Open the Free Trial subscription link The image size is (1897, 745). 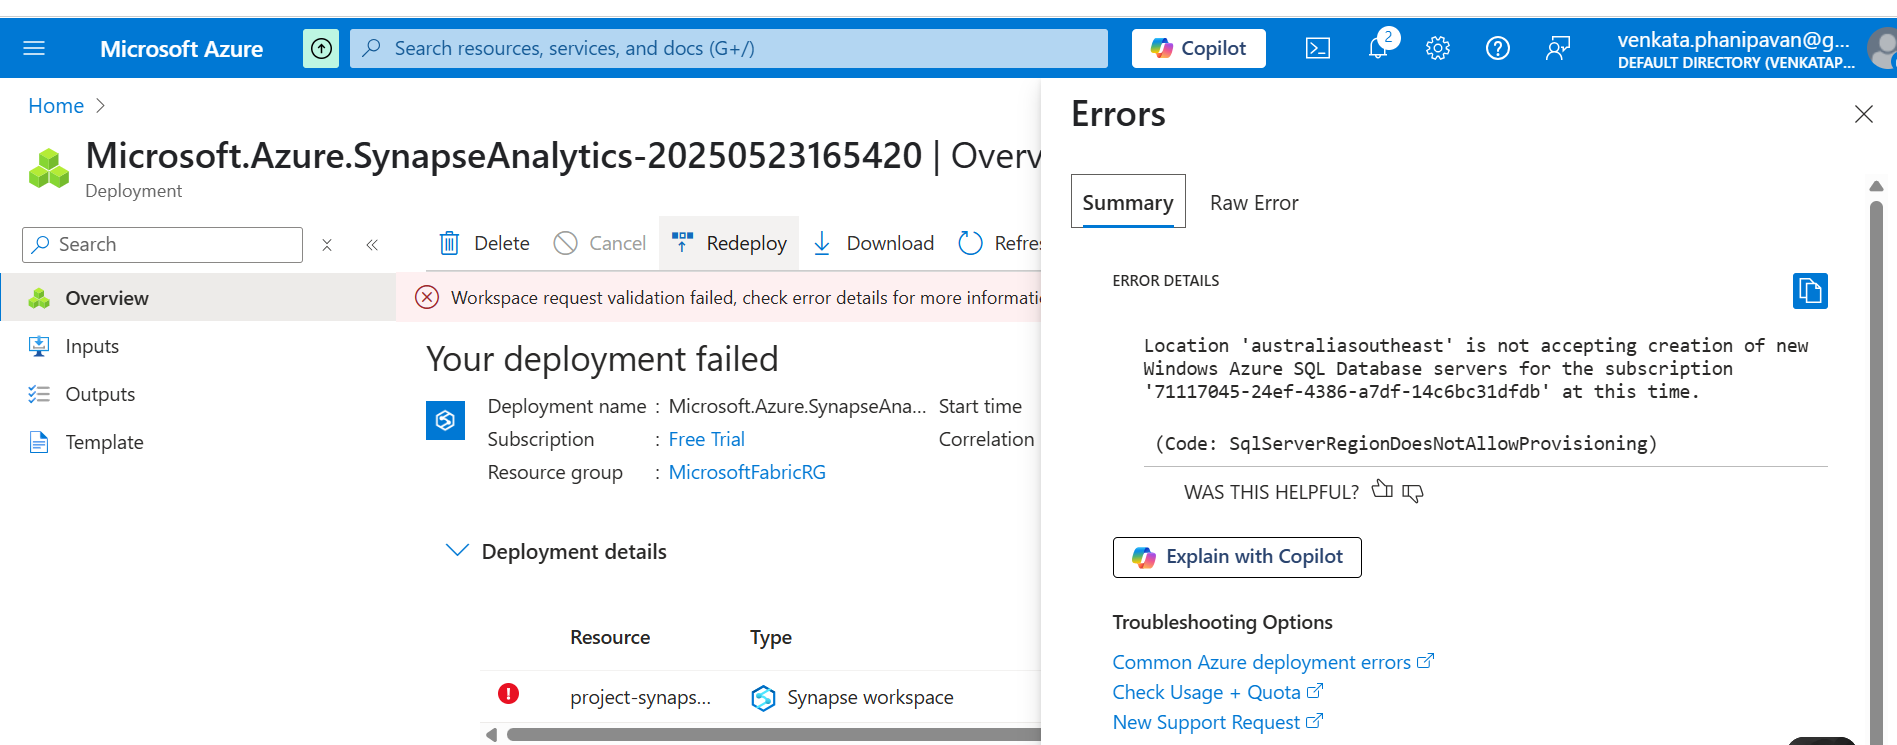pos(706,439)
